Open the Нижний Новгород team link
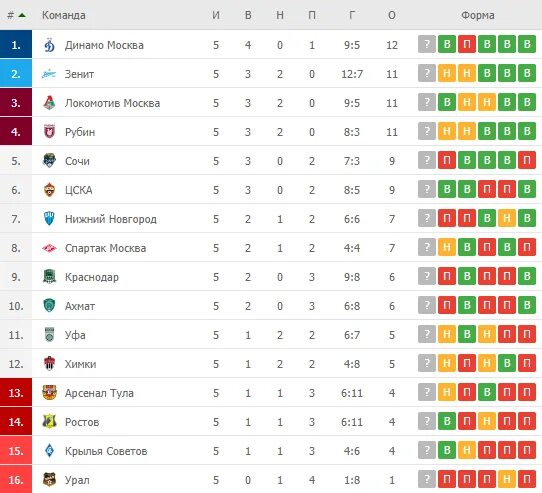The image size is (542, 493). pos(111,219)
